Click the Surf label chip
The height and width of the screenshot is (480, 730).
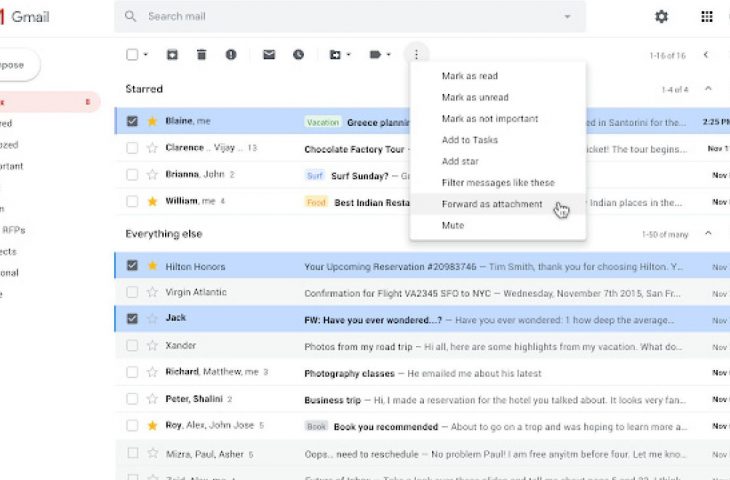pyautogui.click(x=315, y=176)
